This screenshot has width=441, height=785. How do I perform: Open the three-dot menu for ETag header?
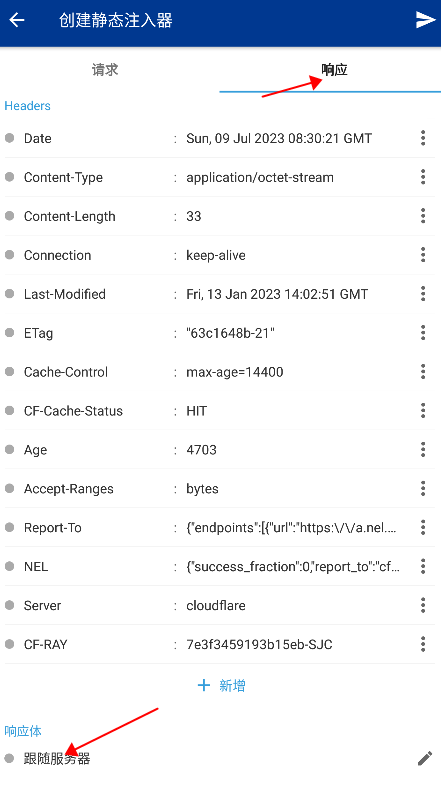coord(423,332)
